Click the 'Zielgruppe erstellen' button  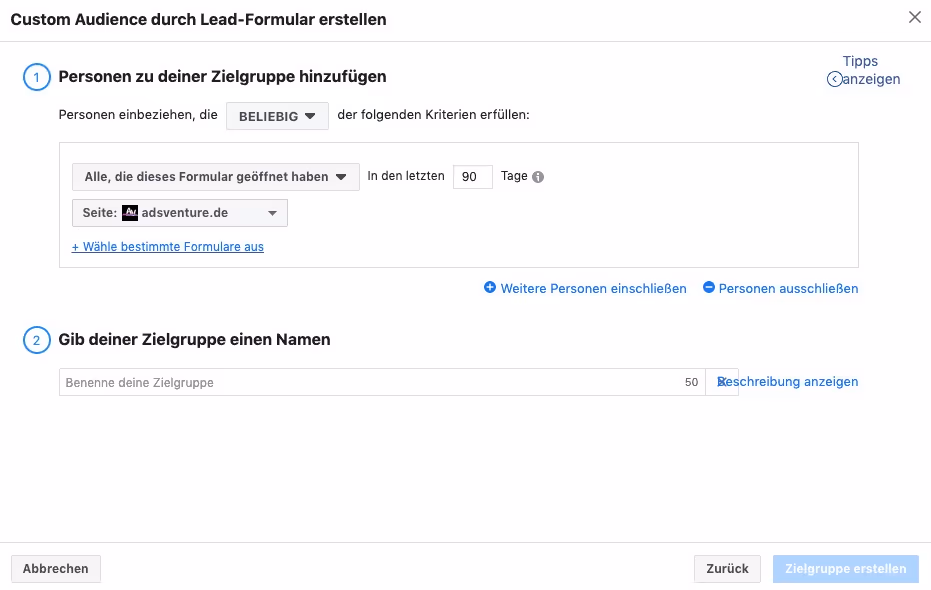(x=846, y=569)
